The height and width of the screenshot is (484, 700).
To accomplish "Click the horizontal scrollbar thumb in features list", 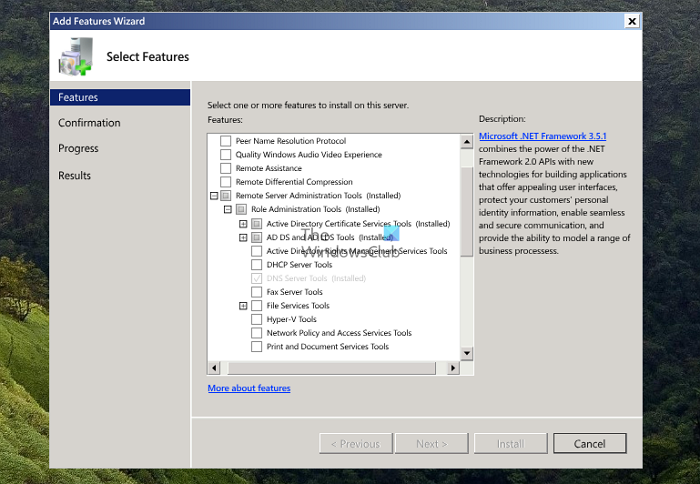I will click(332, 368).
